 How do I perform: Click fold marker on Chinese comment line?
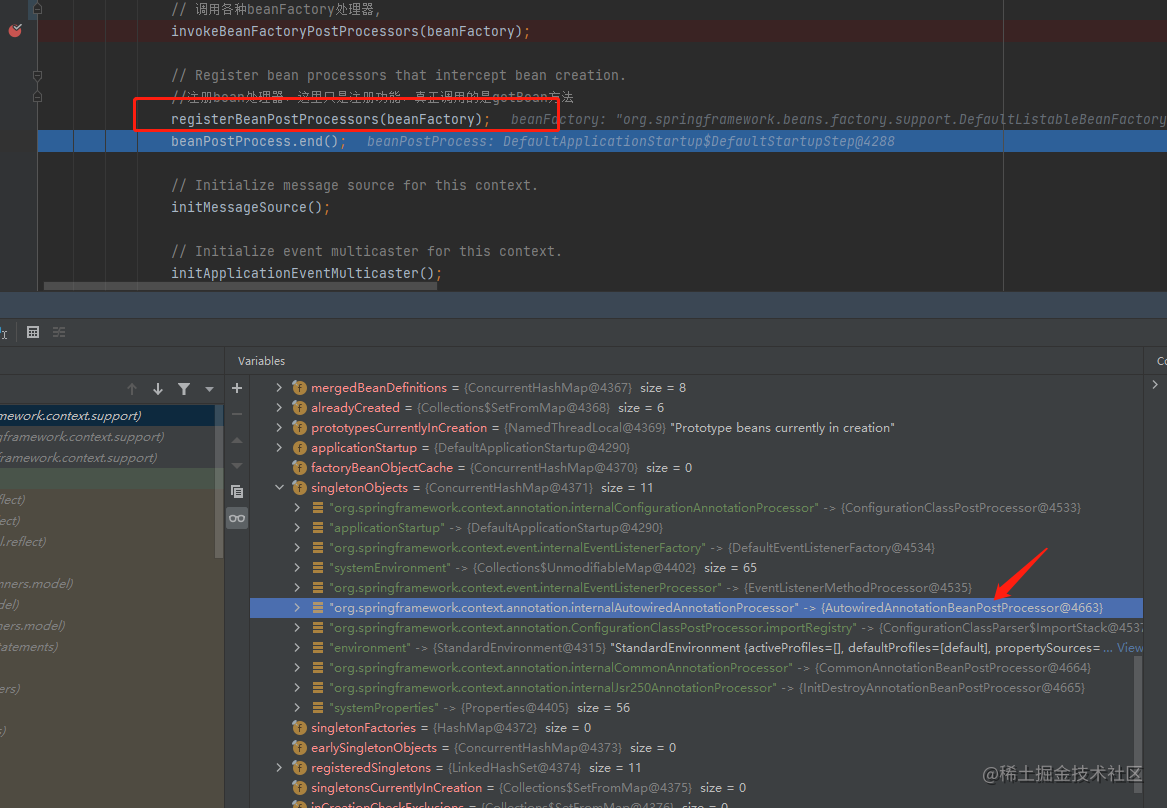tap(37, 97)
